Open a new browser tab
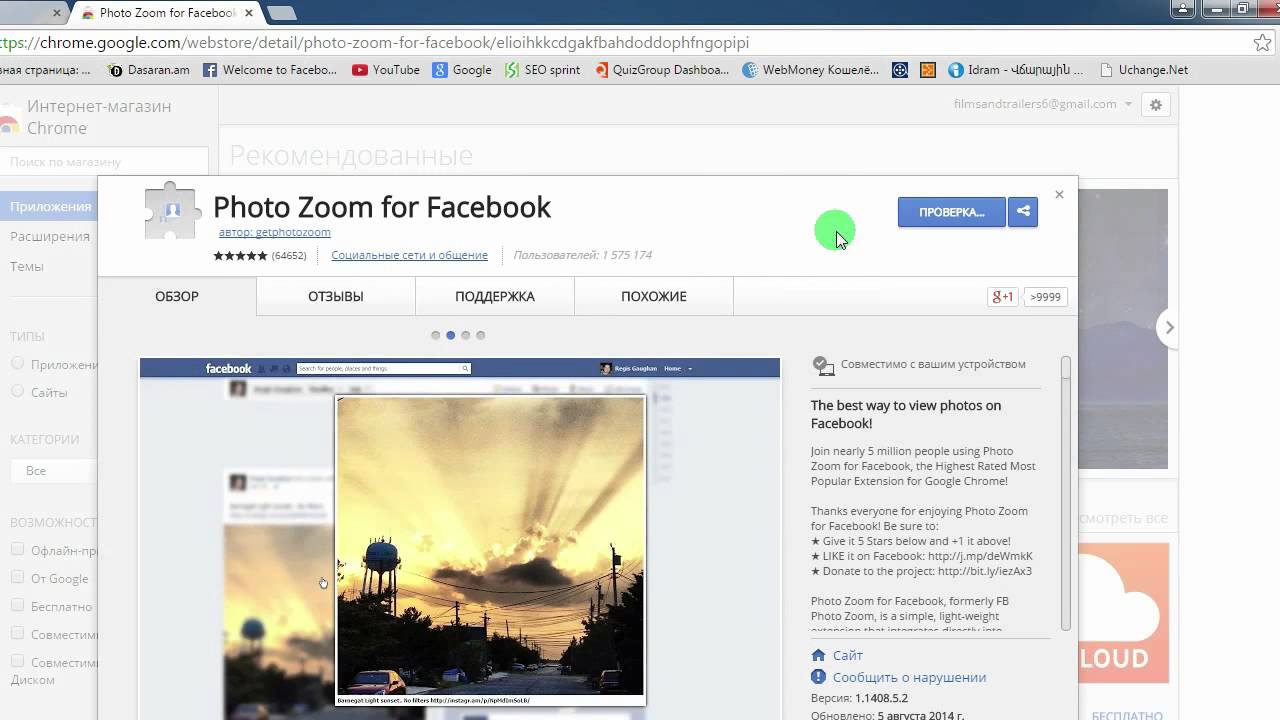 pyautogui.click(x=281, y=13)
